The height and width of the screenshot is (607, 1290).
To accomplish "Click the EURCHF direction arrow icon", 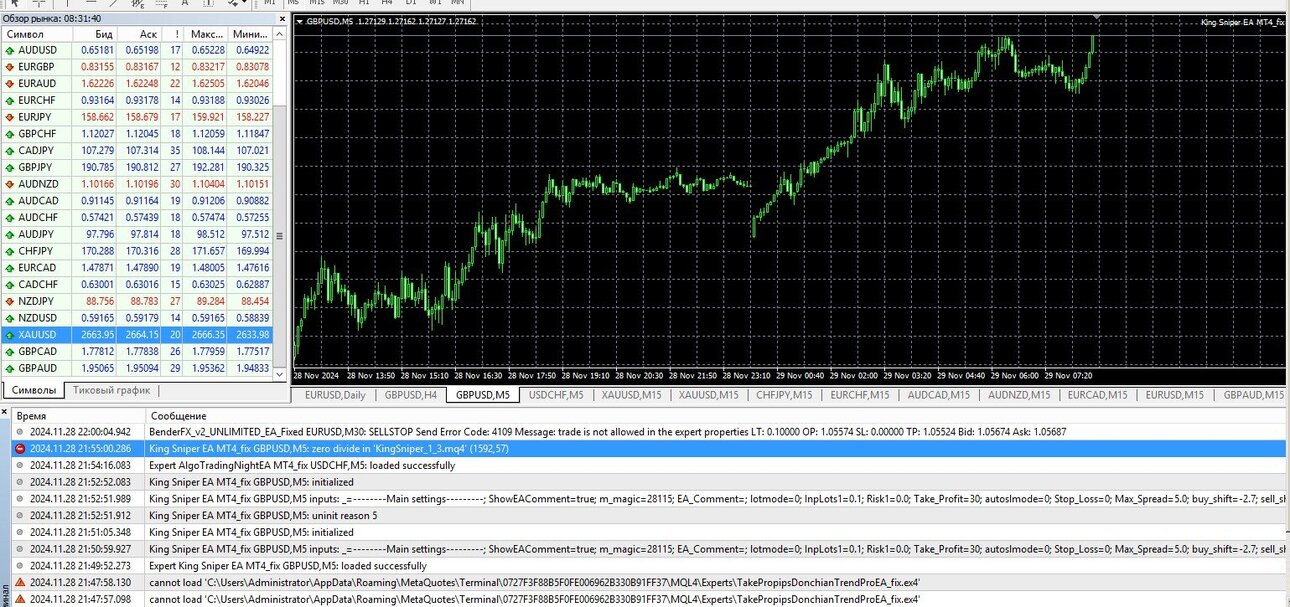I will [x=10, y=100].
